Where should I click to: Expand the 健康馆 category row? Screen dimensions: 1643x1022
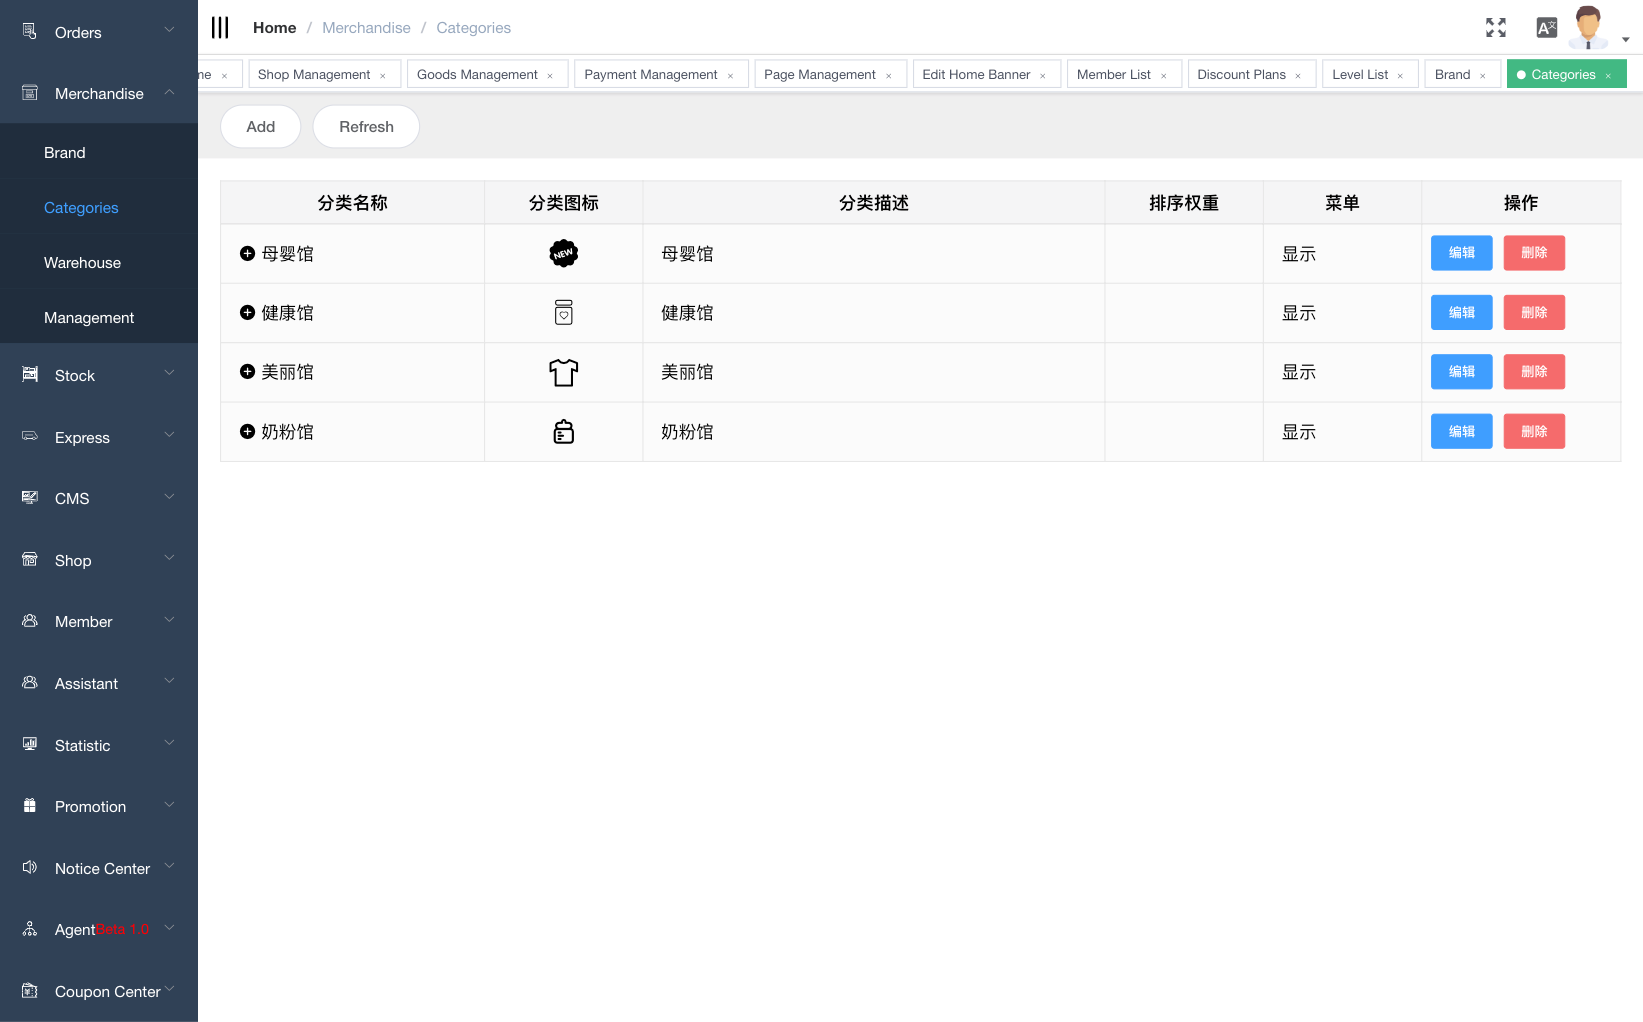click(247, 313)
